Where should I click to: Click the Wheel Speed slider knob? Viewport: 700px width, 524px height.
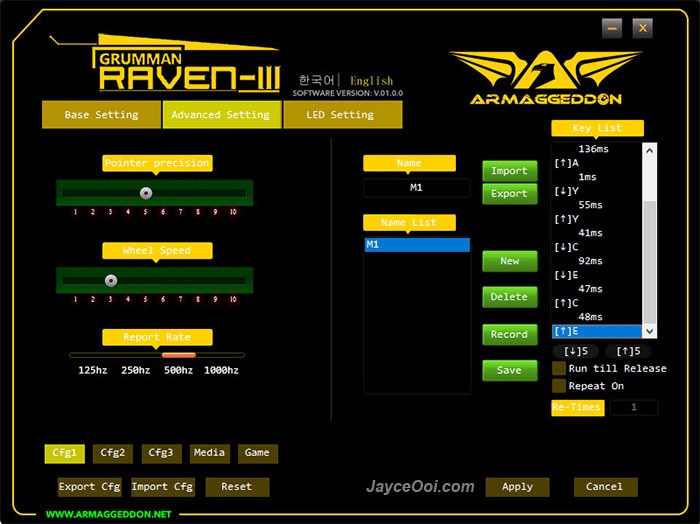tap(111, 280)
